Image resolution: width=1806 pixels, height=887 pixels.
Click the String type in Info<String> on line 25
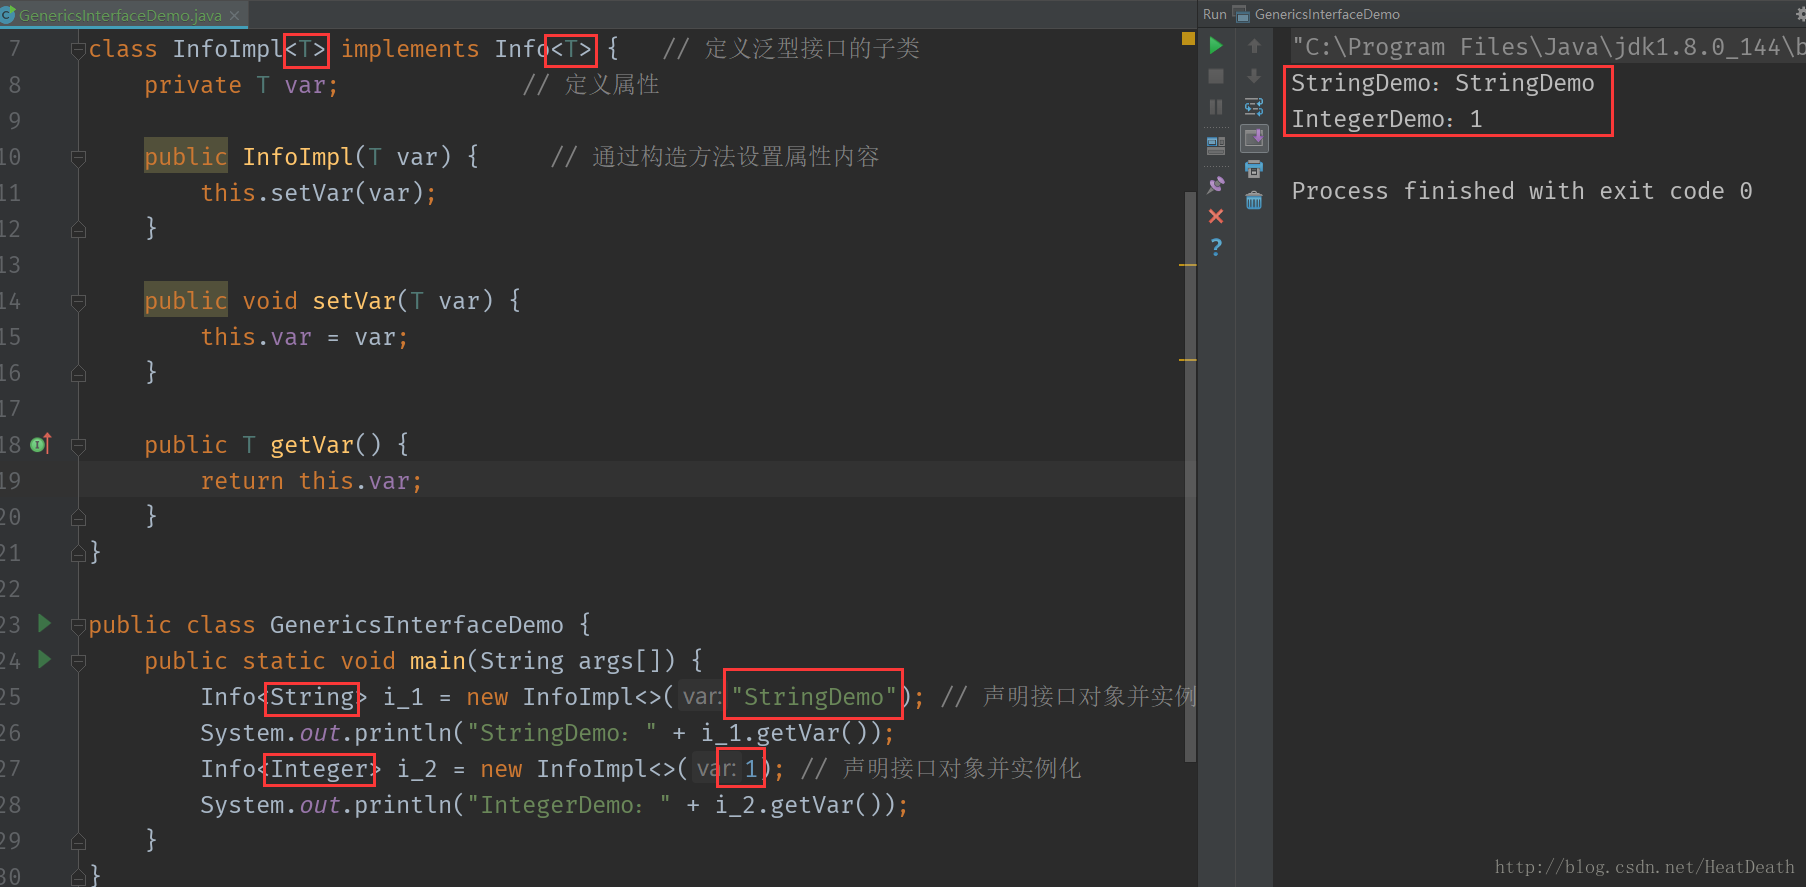[312, 697]
